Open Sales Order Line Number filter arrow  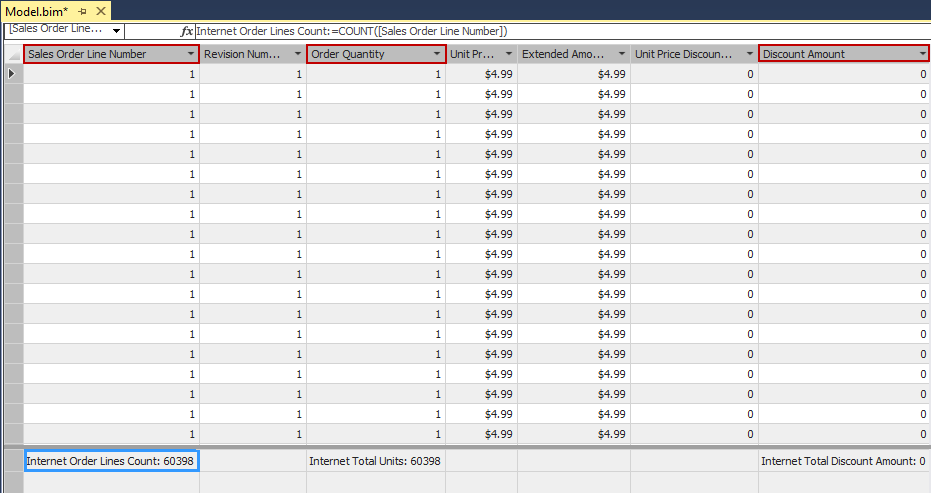[x=190, y=54]
